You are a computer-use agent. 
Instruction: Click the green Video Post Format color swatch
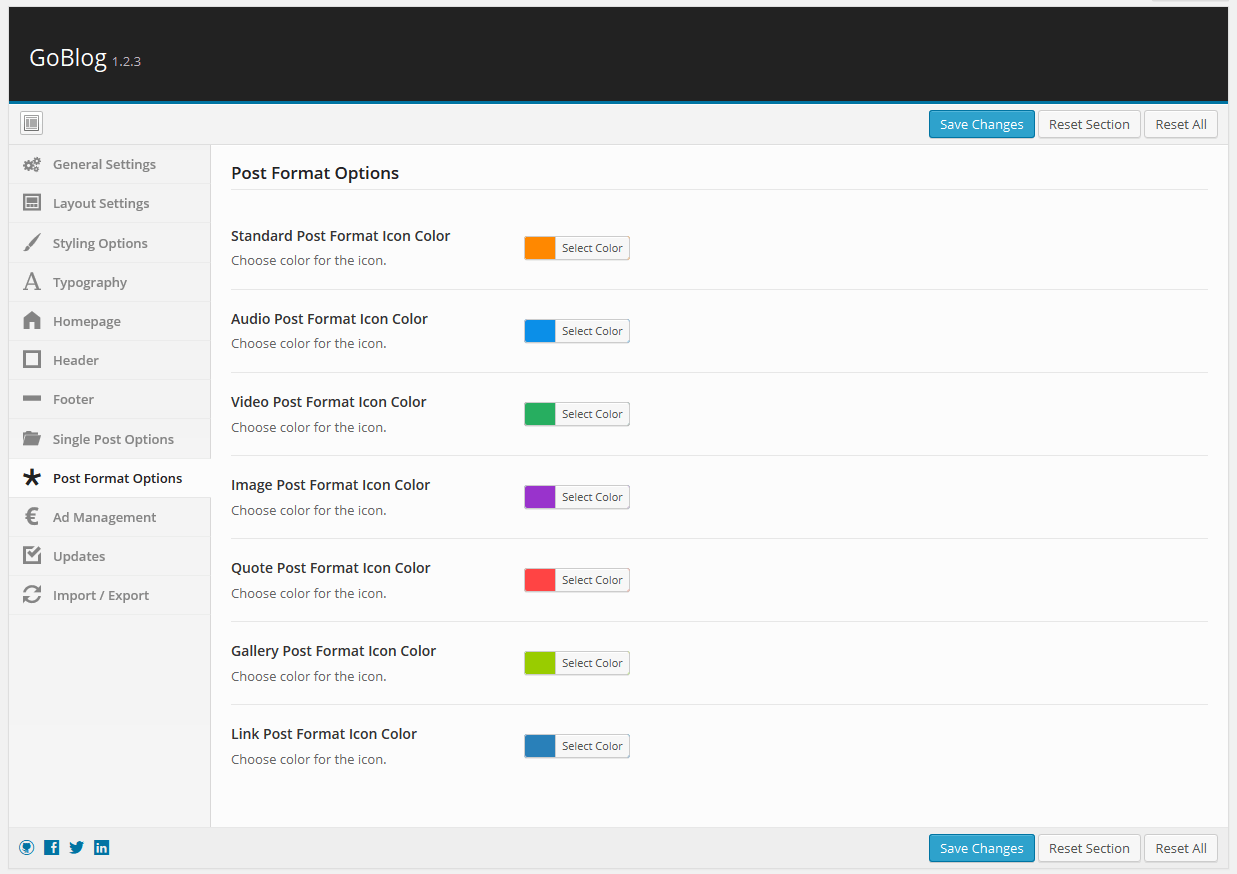point(540,414)
